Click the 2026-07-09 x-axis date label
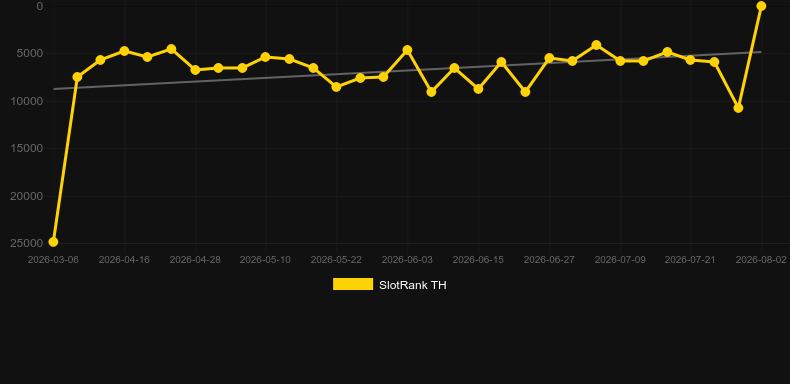 [x=620, y=260]
